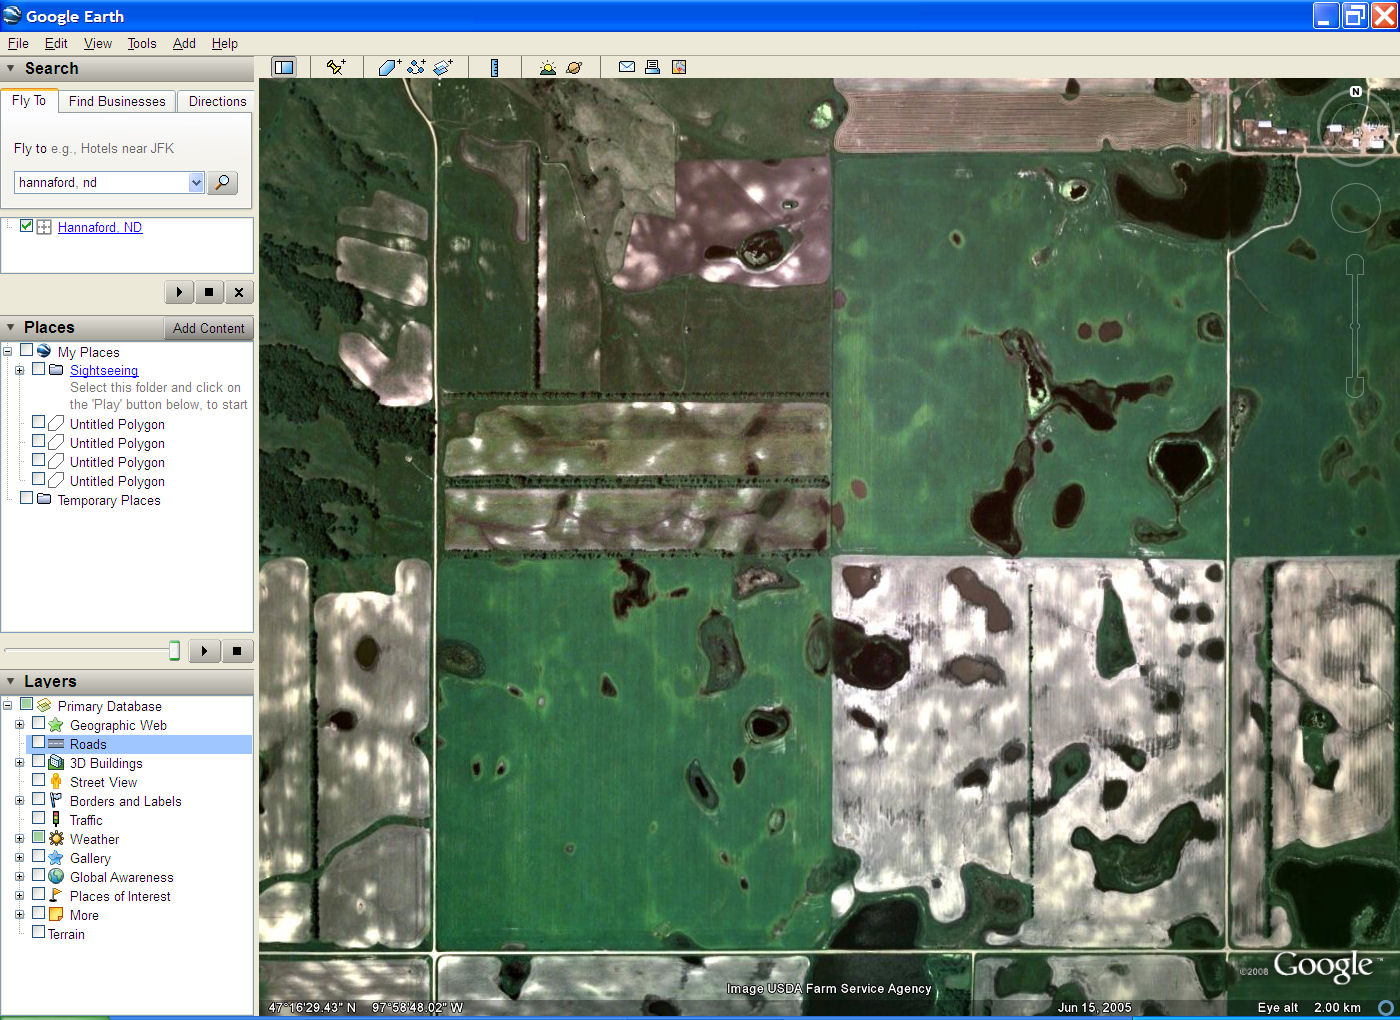Enable the Street View layer checkbox
Image resolution: width=1400 pixels, height=1020 pixels.
coord(38,781)
